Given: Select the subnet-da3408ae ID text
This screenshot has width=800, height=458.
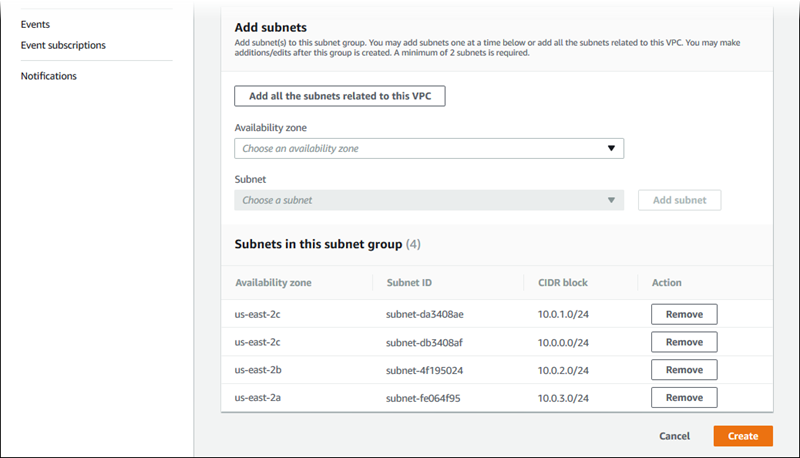Looking at the screenshot, I should [x=424, y=314].
